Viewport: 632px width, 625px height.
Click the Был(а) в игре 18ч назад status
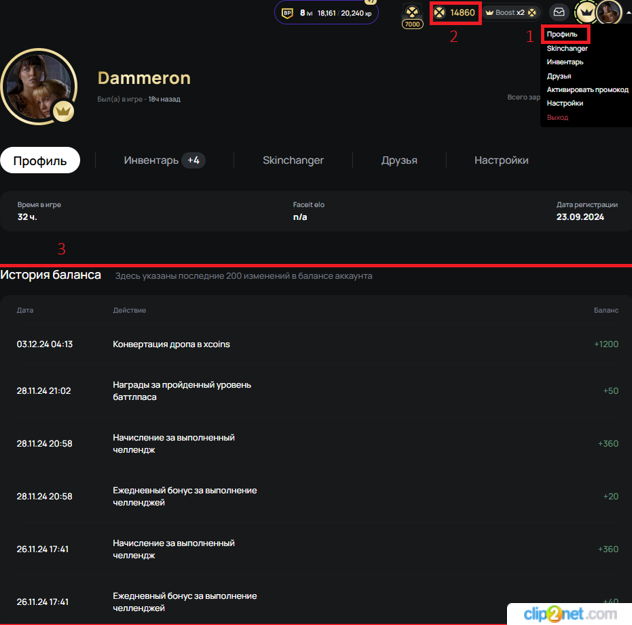[139, 99]
